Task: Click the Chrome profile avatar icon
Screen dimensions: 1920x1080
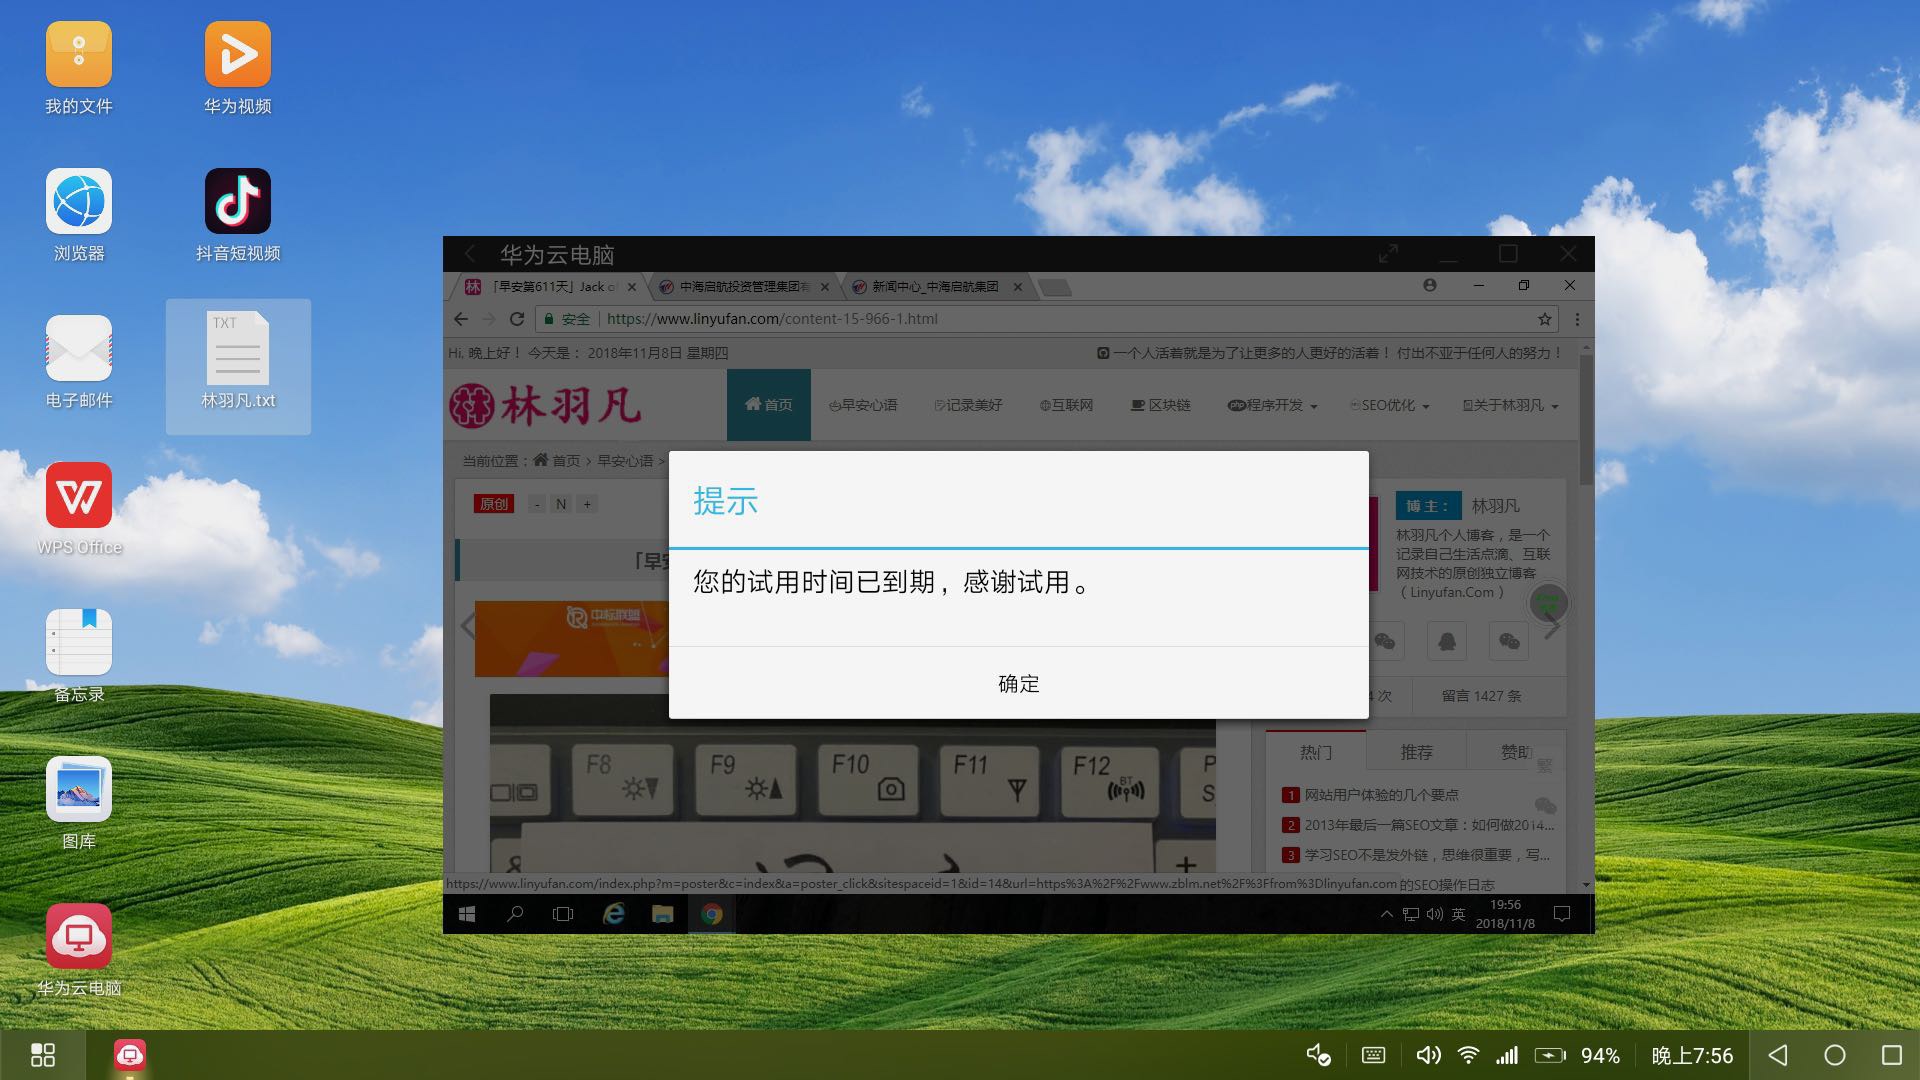Action: 1430,285
